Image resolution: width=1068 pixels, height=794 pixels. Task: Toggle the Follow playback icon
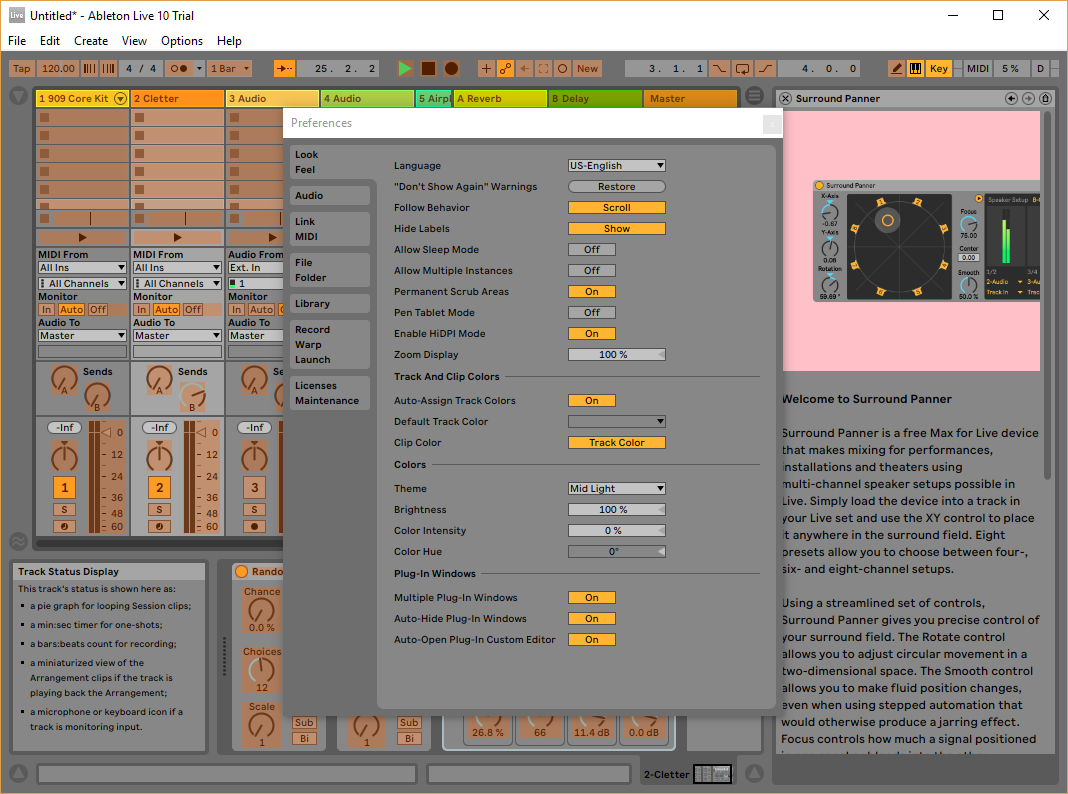click(x=284, y=68)
